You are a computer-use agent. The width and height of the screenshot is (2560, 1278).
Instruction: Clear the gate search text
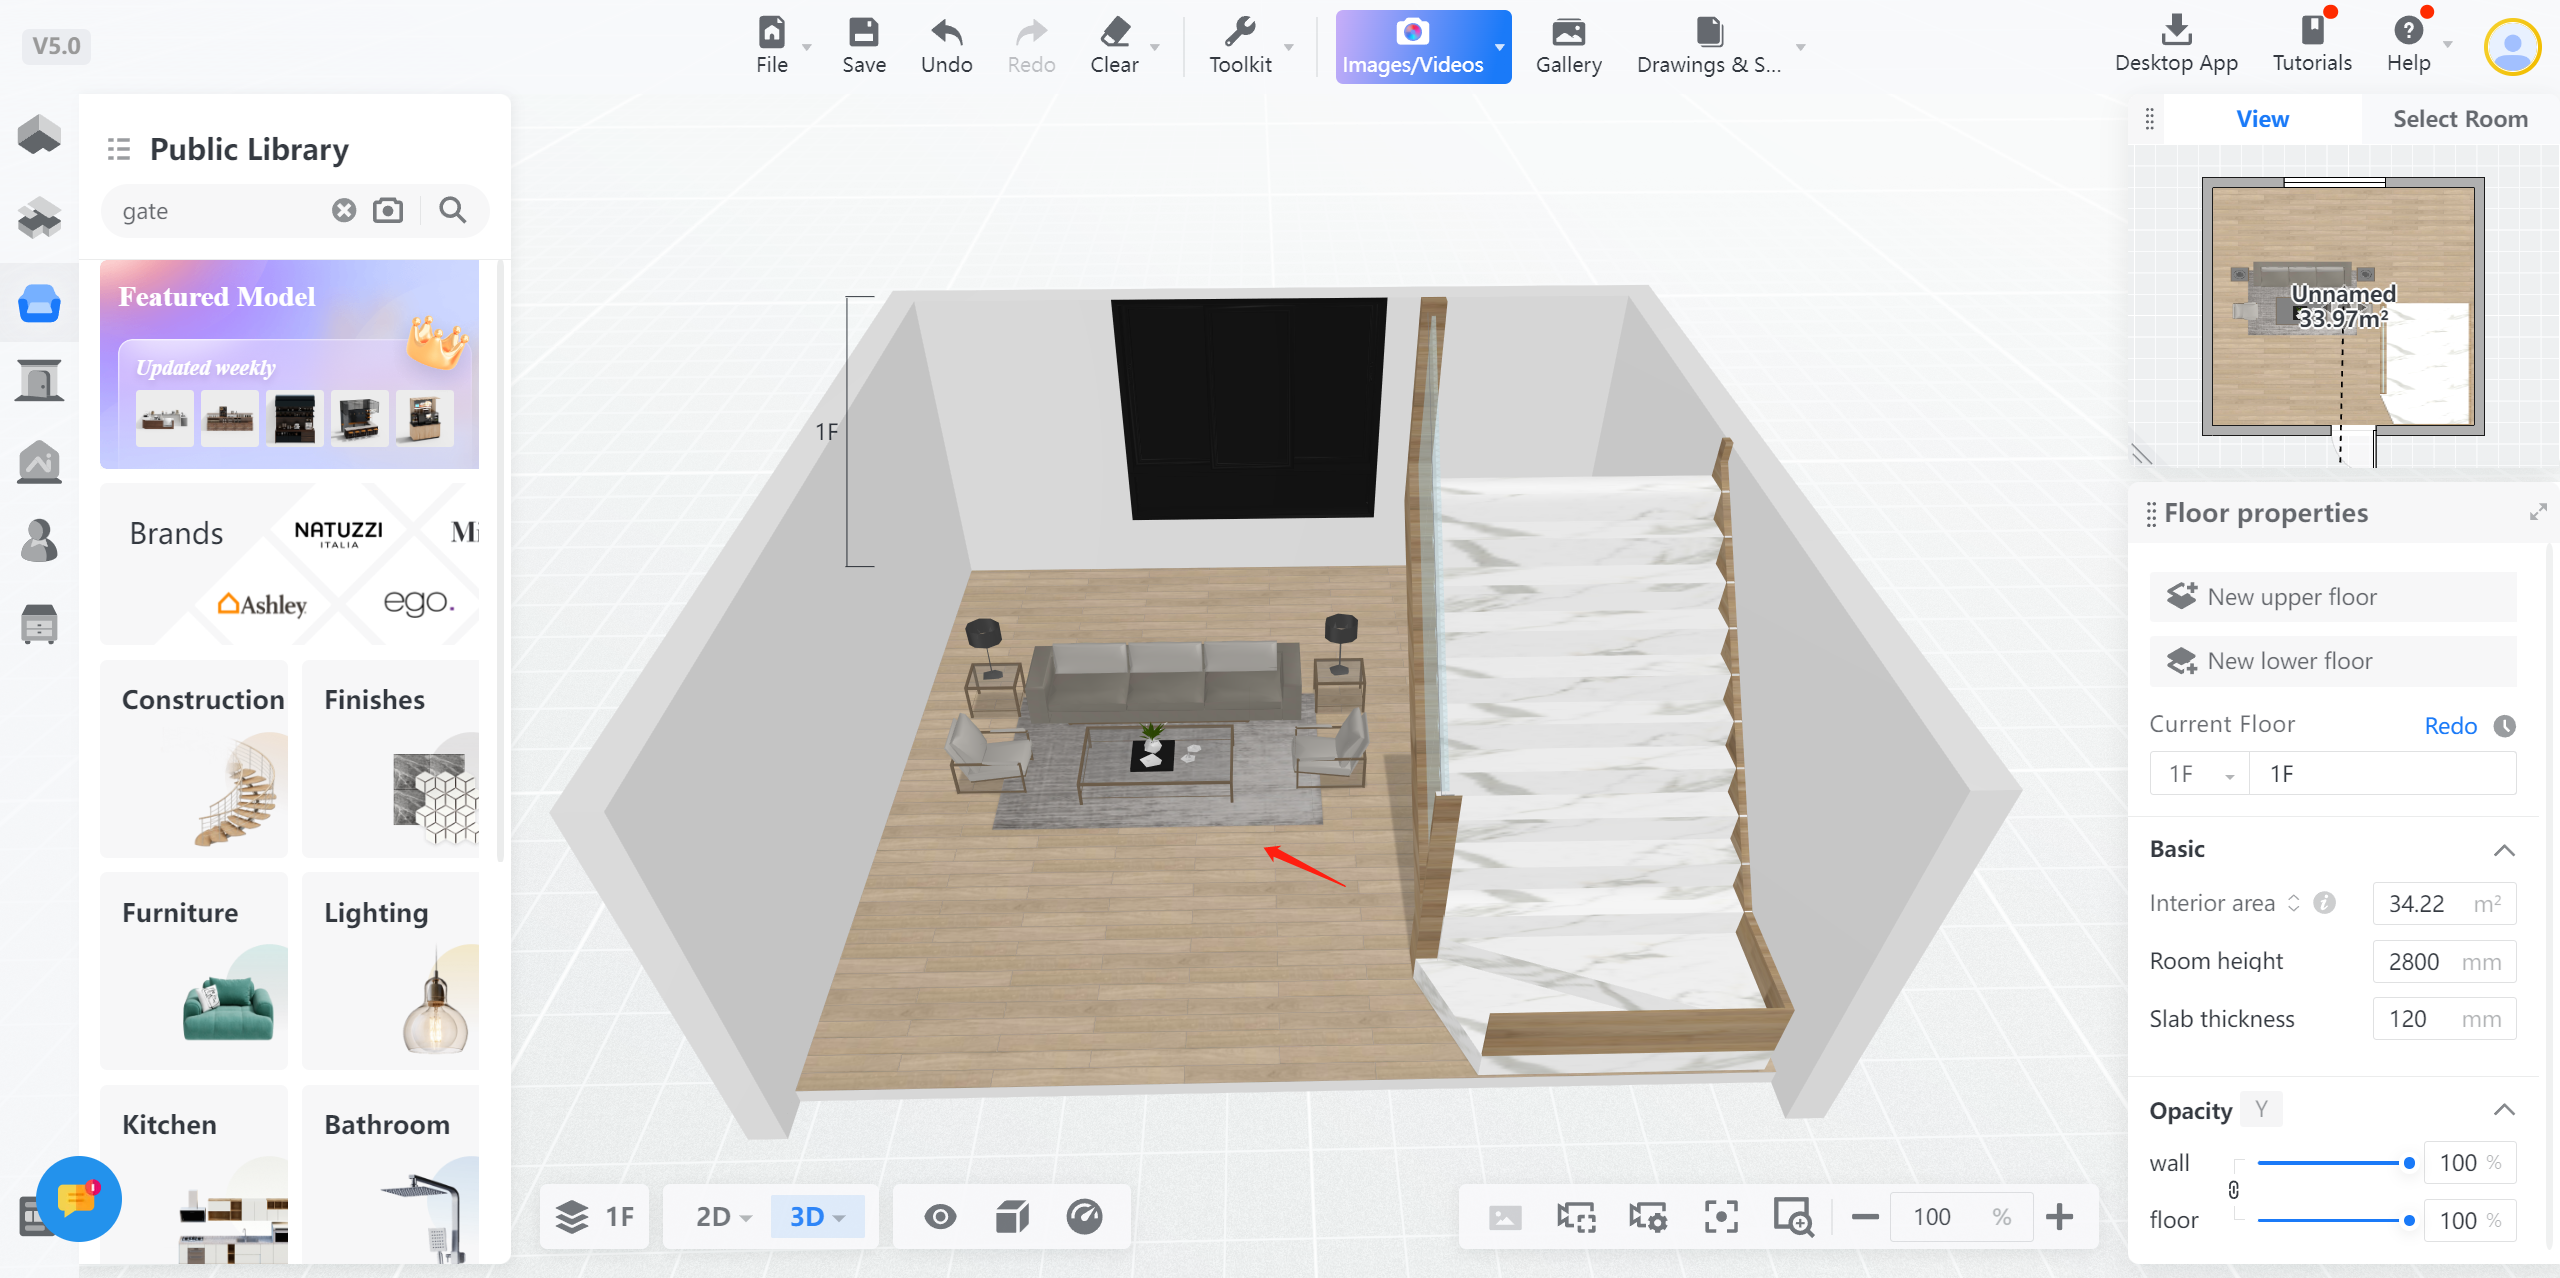[344, 210]
